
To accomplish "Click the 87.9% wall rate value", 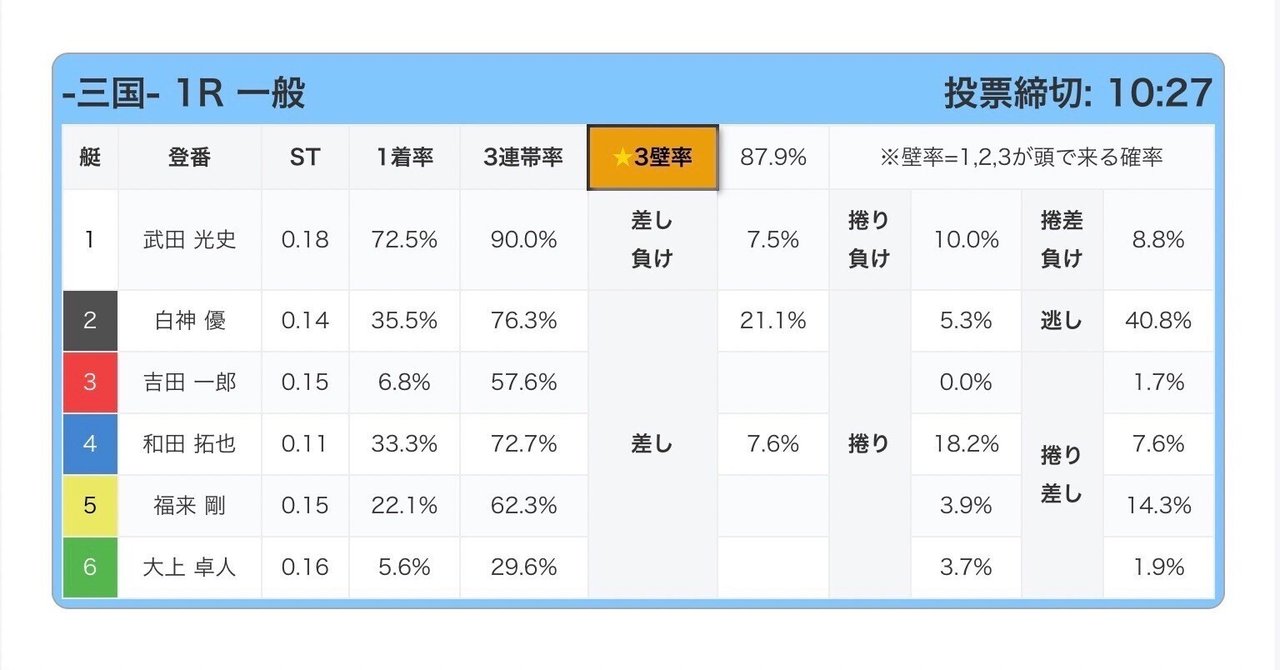I will (x=773, y=158).
